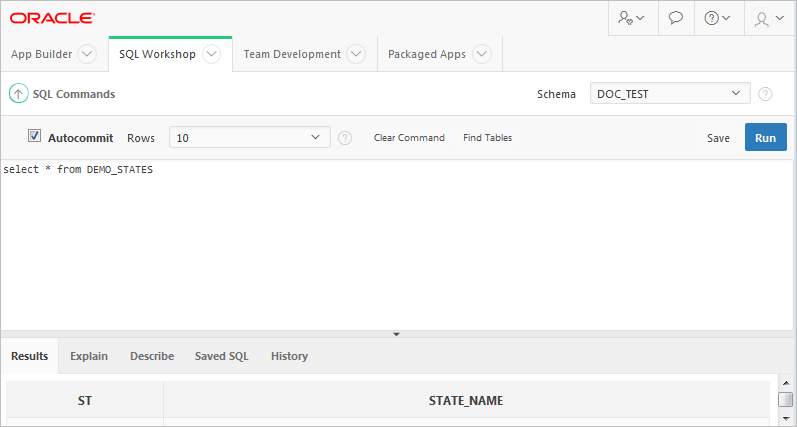Expand the SQL Workshop menu arrow
The height and width of the screenshot is (427, 797).
tap(211, 54)
